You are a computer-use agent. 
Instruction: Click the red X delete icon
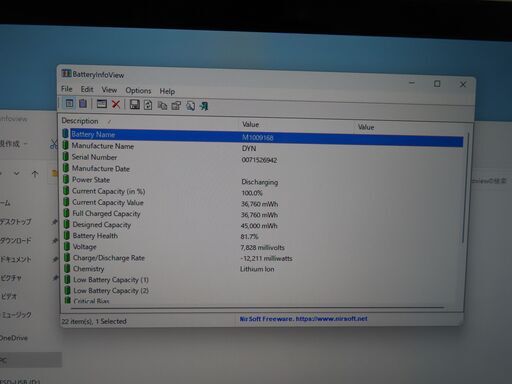[116, 104]
